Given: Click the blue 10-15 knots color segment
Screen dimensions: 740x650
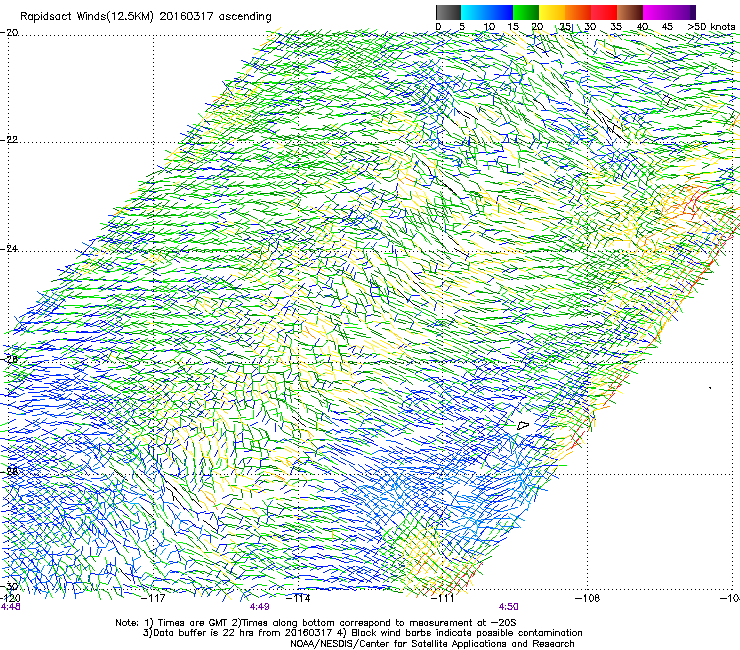Looking at the screenshot, I should click(500, 12).
